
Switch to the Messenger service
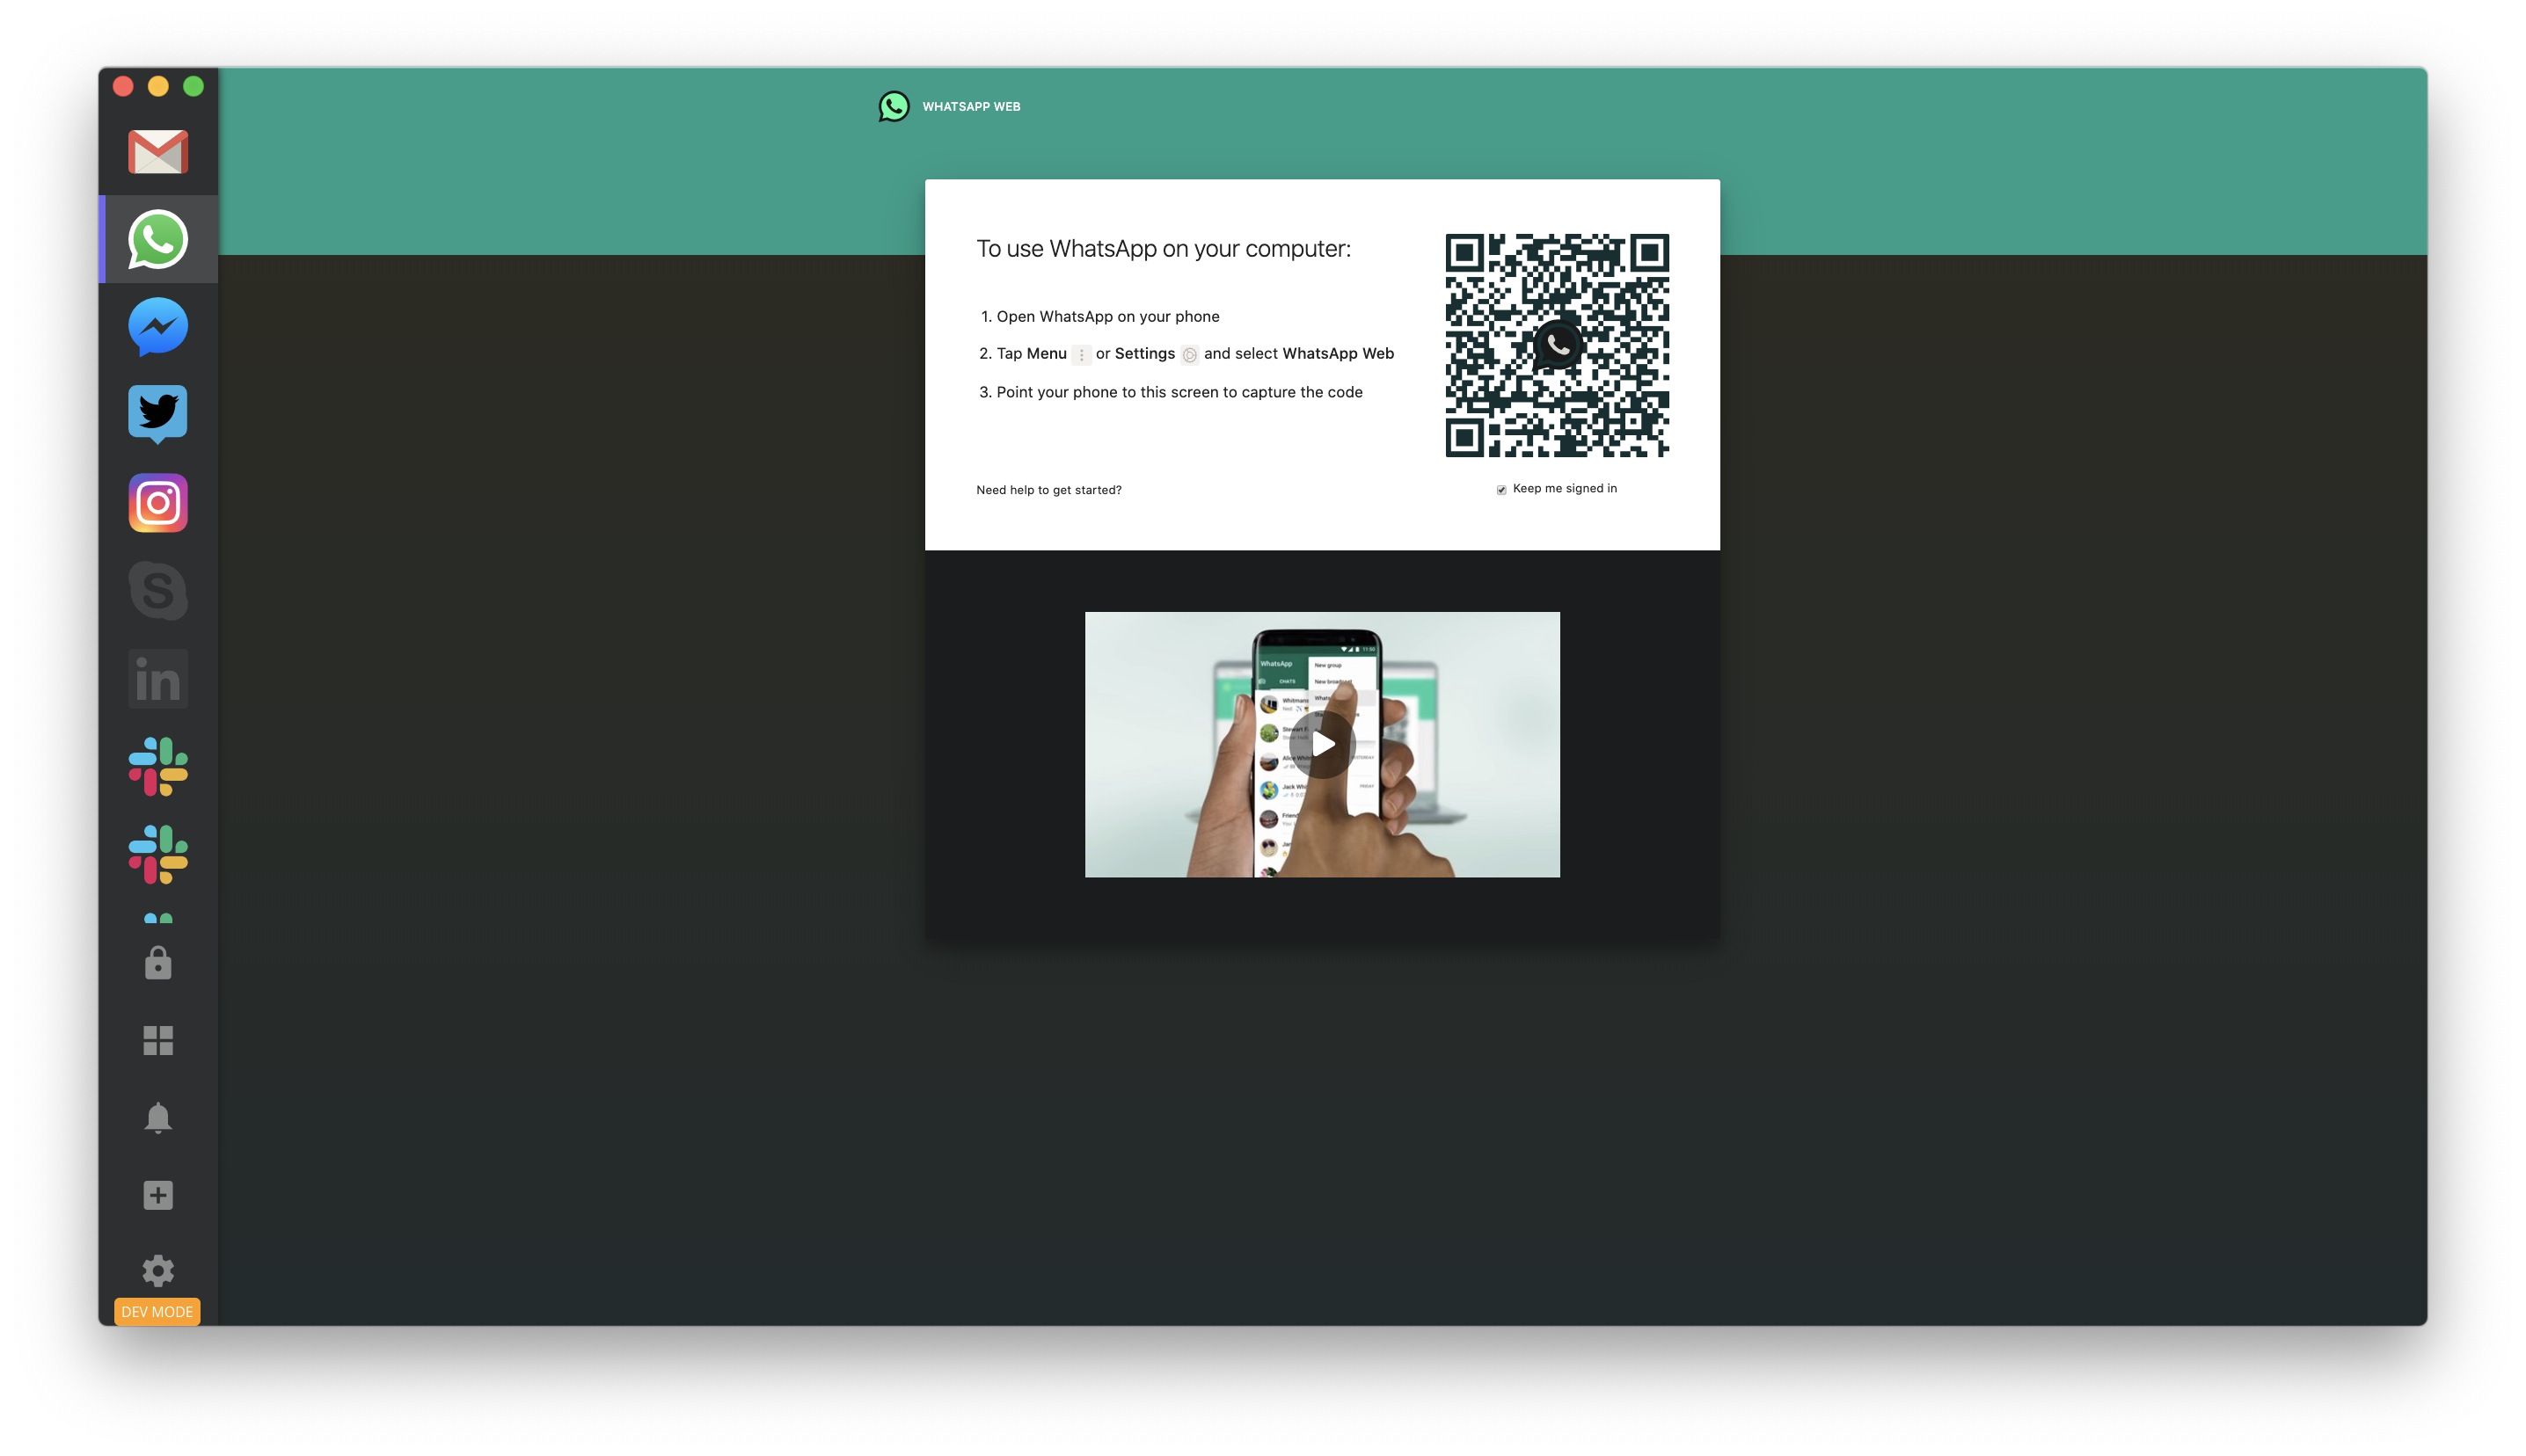(x=158, y=327)
